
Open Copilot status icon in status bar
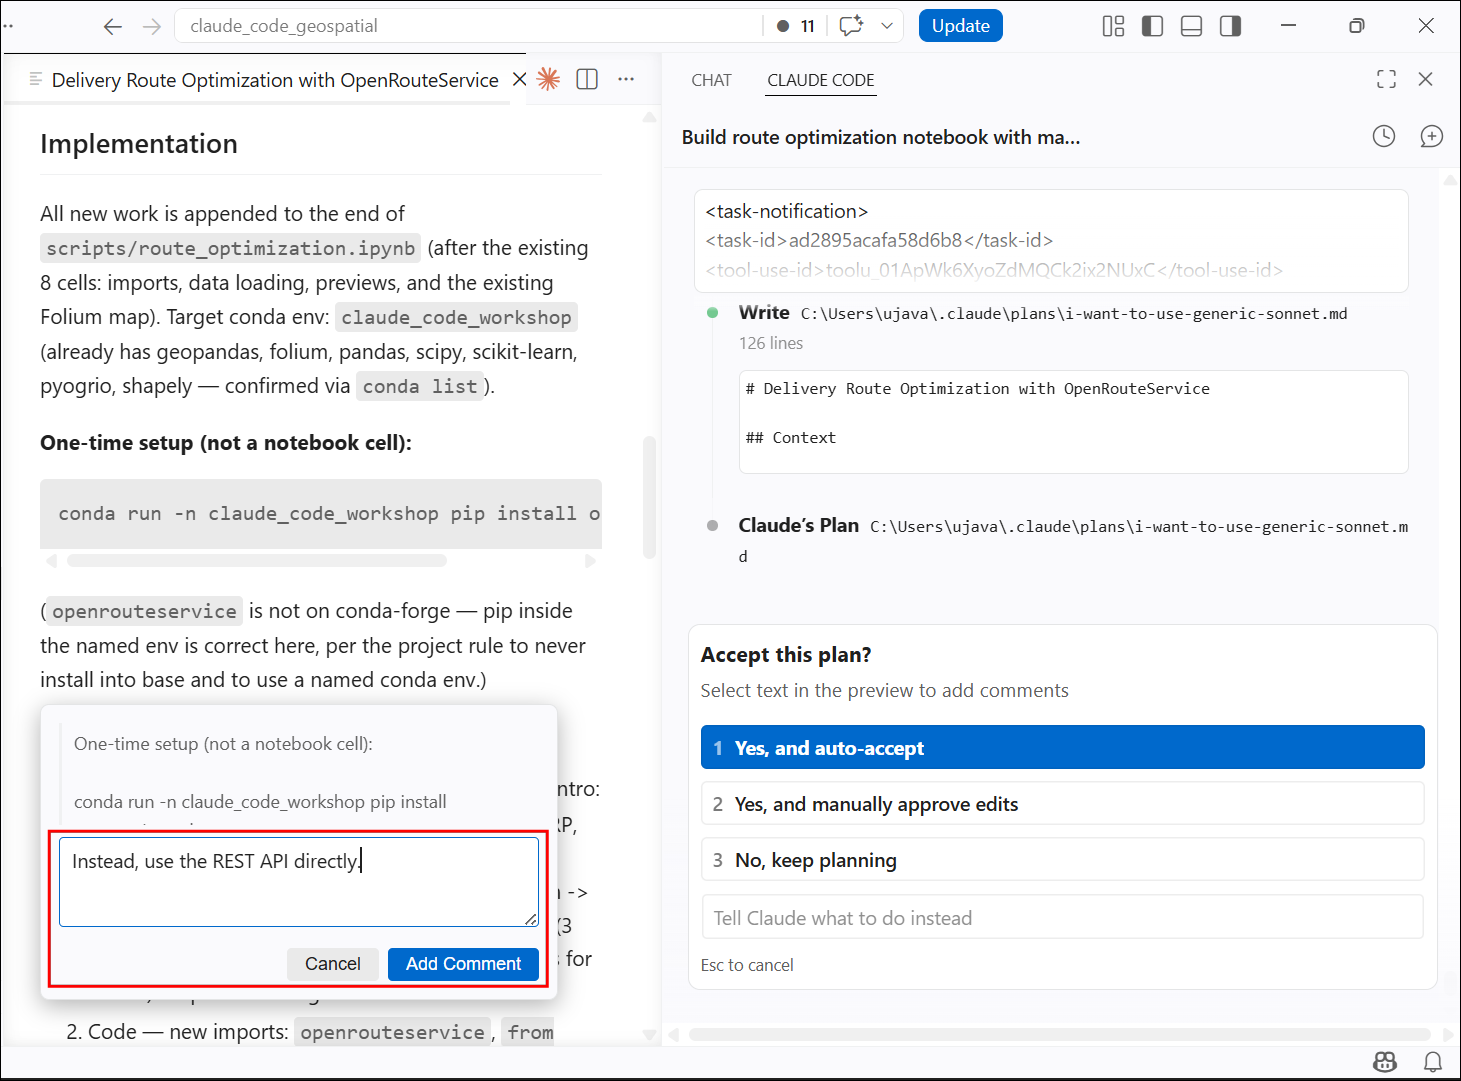pos(1385,1062)
